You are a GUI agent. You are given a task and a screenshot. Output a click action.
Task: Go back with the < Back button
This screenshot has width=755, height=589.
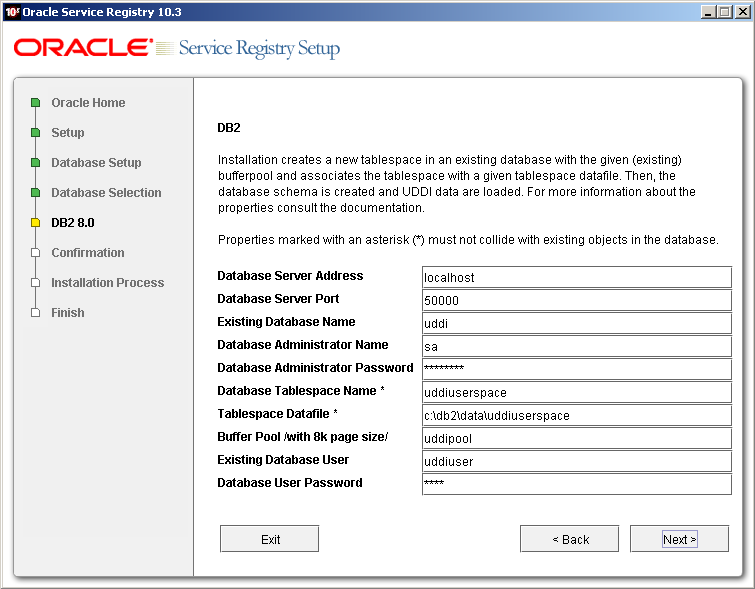coord(570,539)
